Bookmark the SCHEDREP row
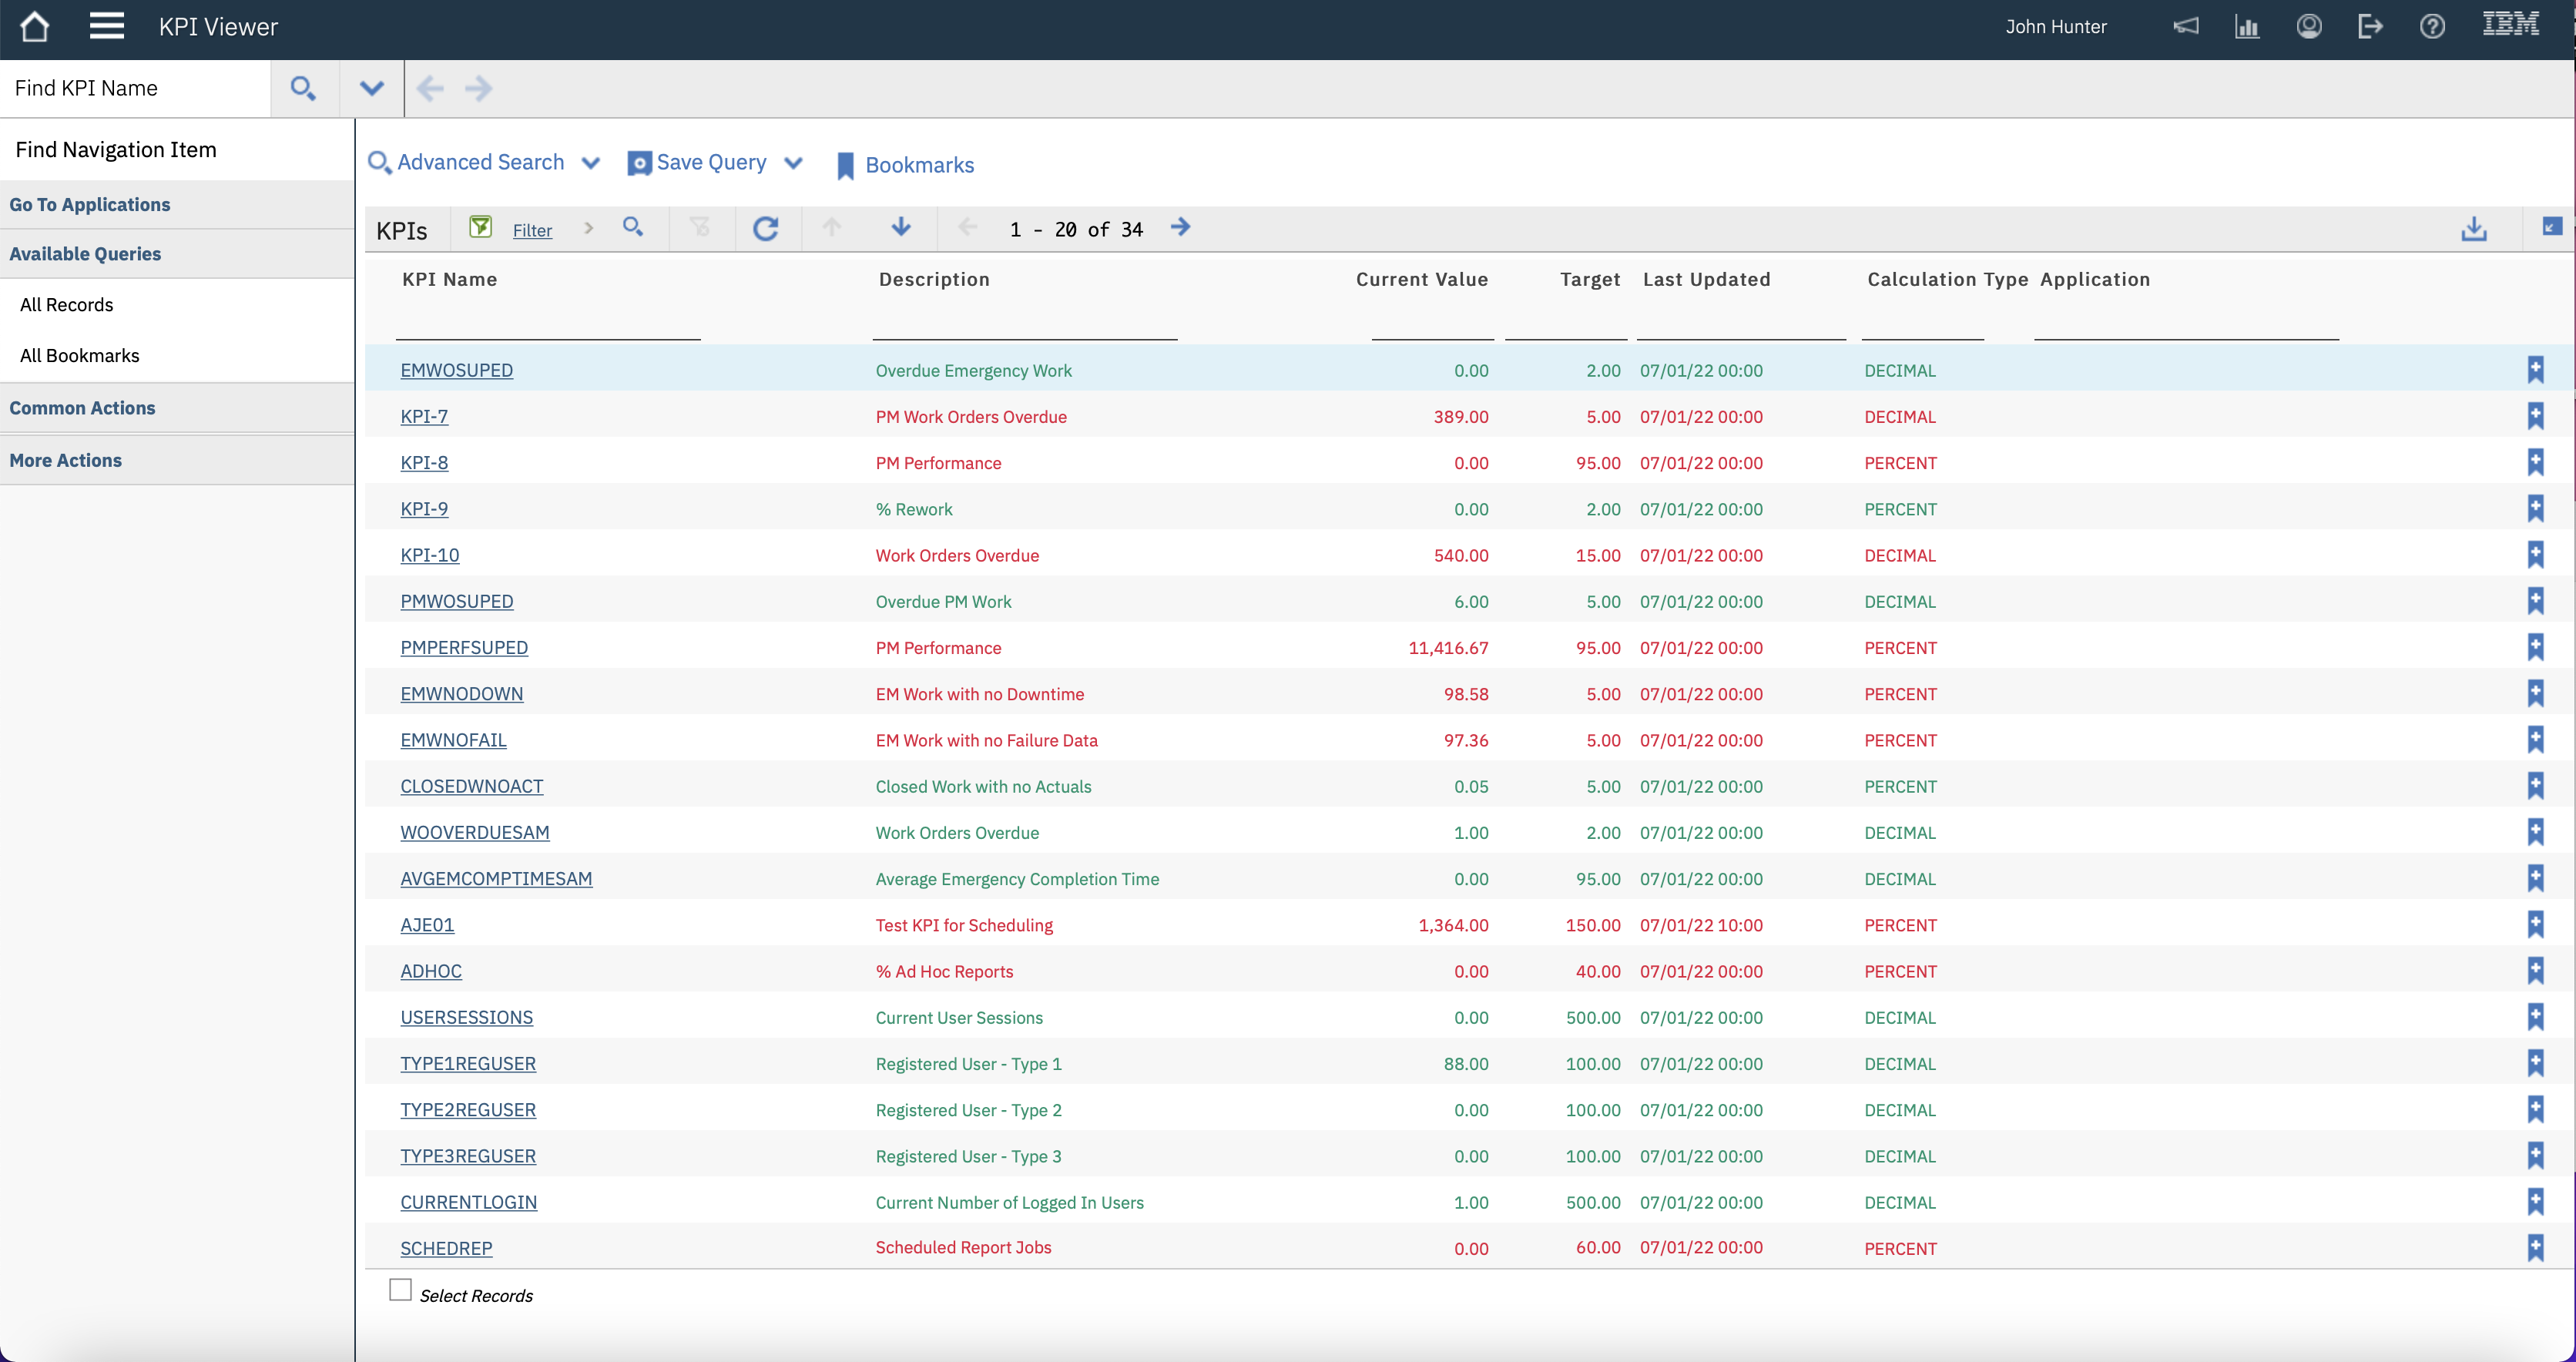Image resolution: width=2576 pixels, height=1362 pixels. (2536, 1247)
